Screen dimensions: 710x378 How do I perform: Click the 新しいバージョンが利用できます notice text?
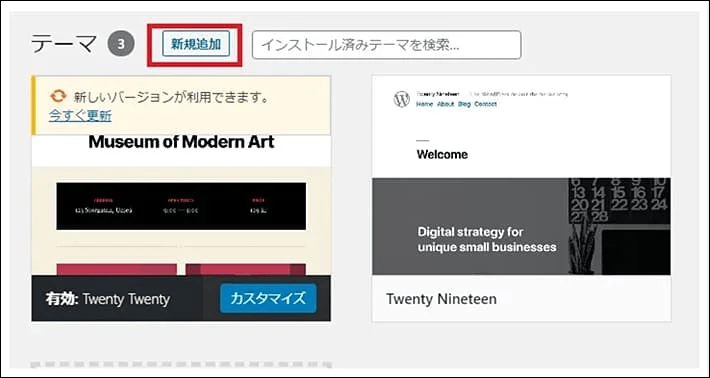pos(171,97)
